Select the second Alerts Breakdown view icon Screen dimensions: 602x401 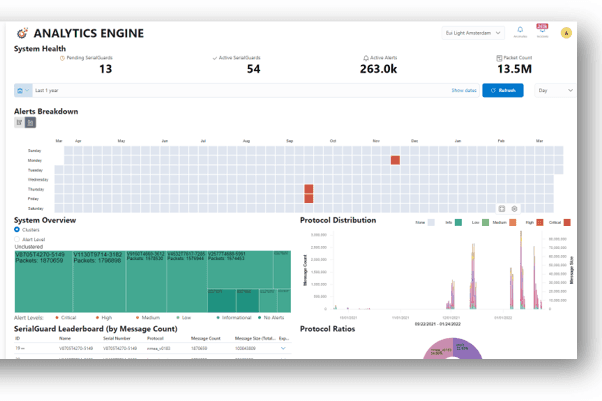31,123
